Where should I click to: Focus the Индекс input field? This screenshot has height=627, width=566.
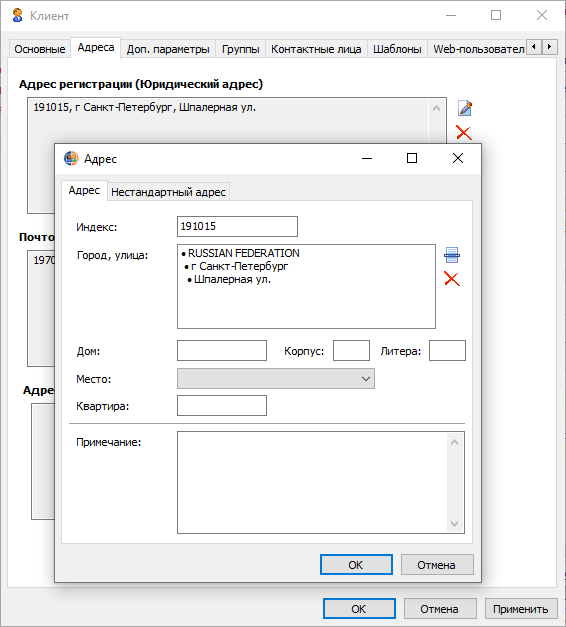(x=237, y=226)
